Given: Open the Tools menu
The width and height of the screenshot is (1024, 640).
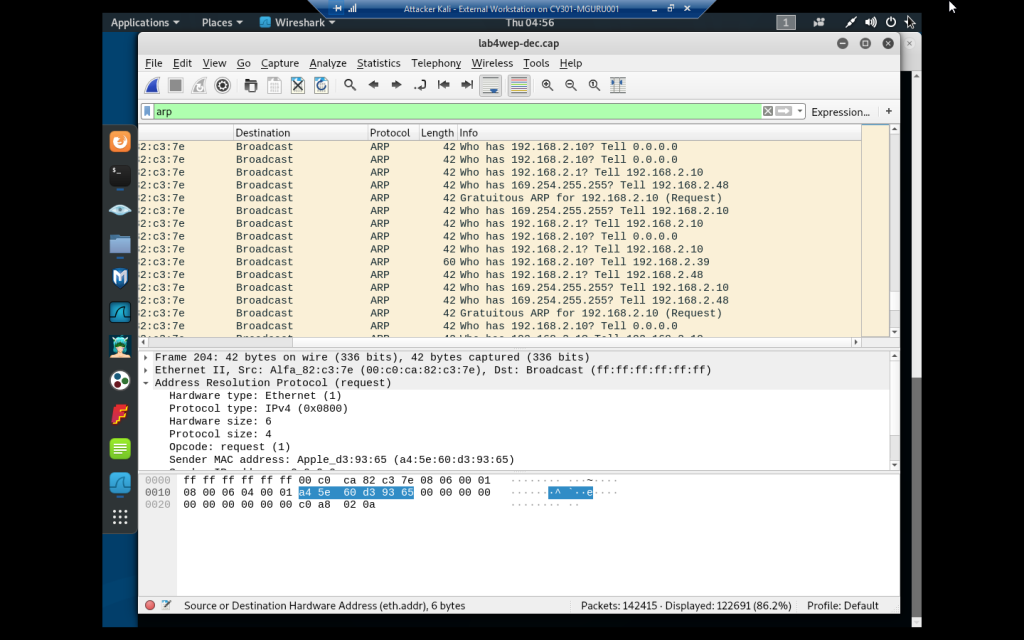Looking at the screenshot, I should 536,63.
